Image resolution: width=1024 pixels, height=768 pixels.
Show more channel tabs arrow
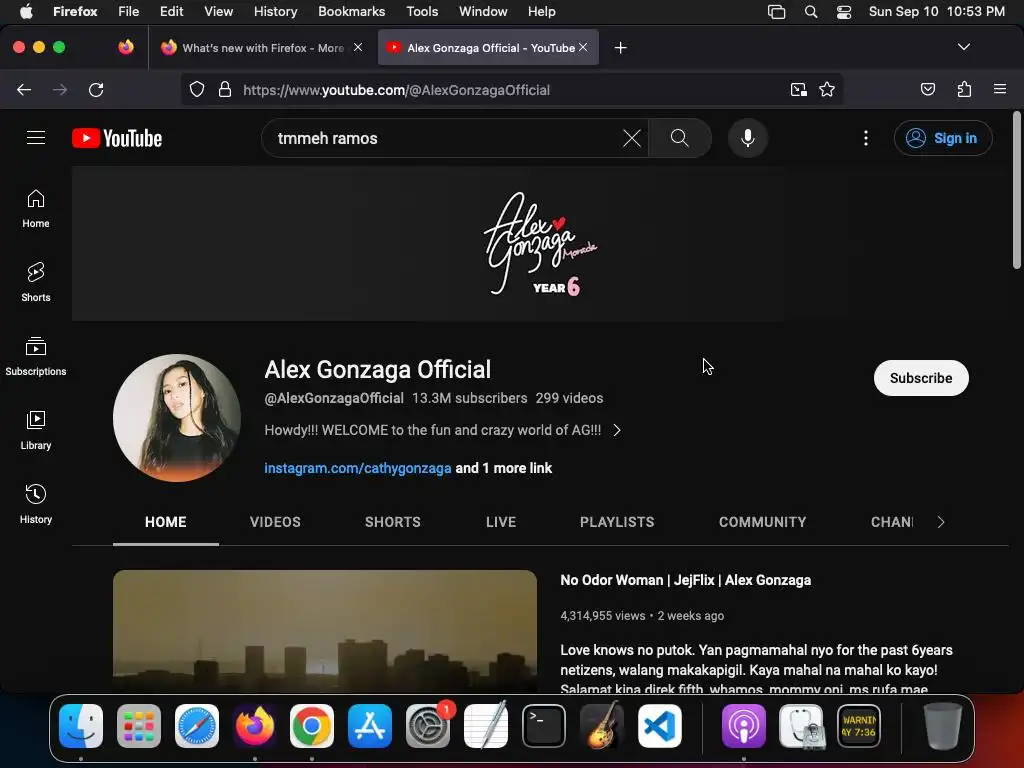[940, 522]
